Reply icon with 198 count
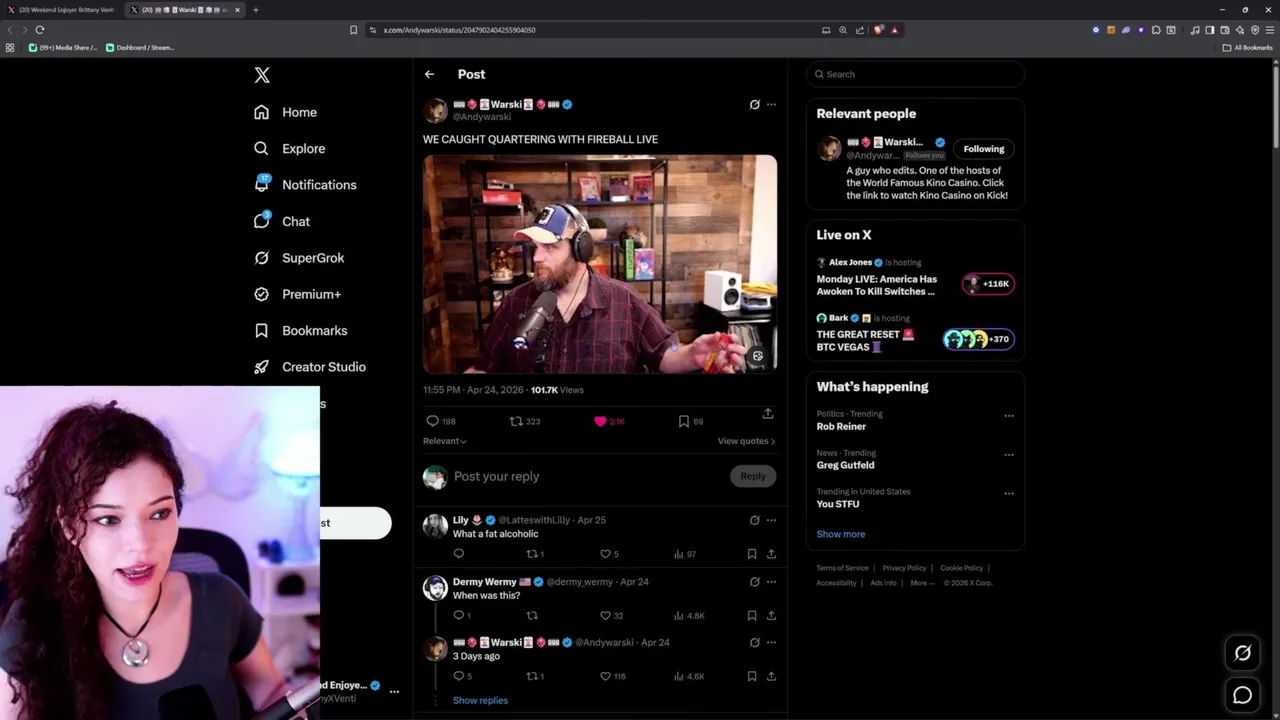Screen dimensions: 1280x720 tap(432, 421)
